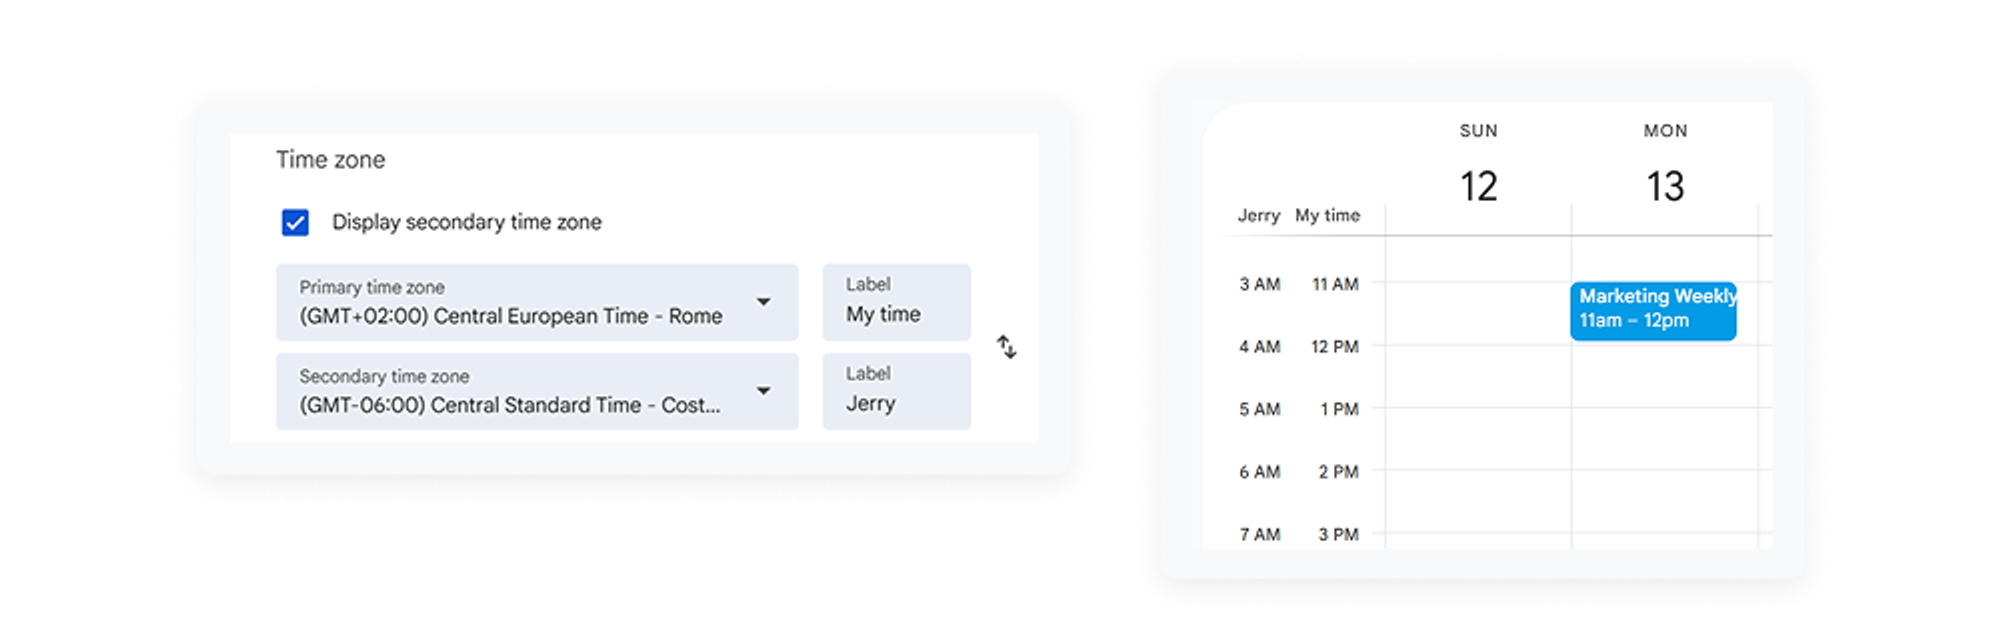
Task: Click the swap time zones arrows icon
Action: coord(1006,347)
